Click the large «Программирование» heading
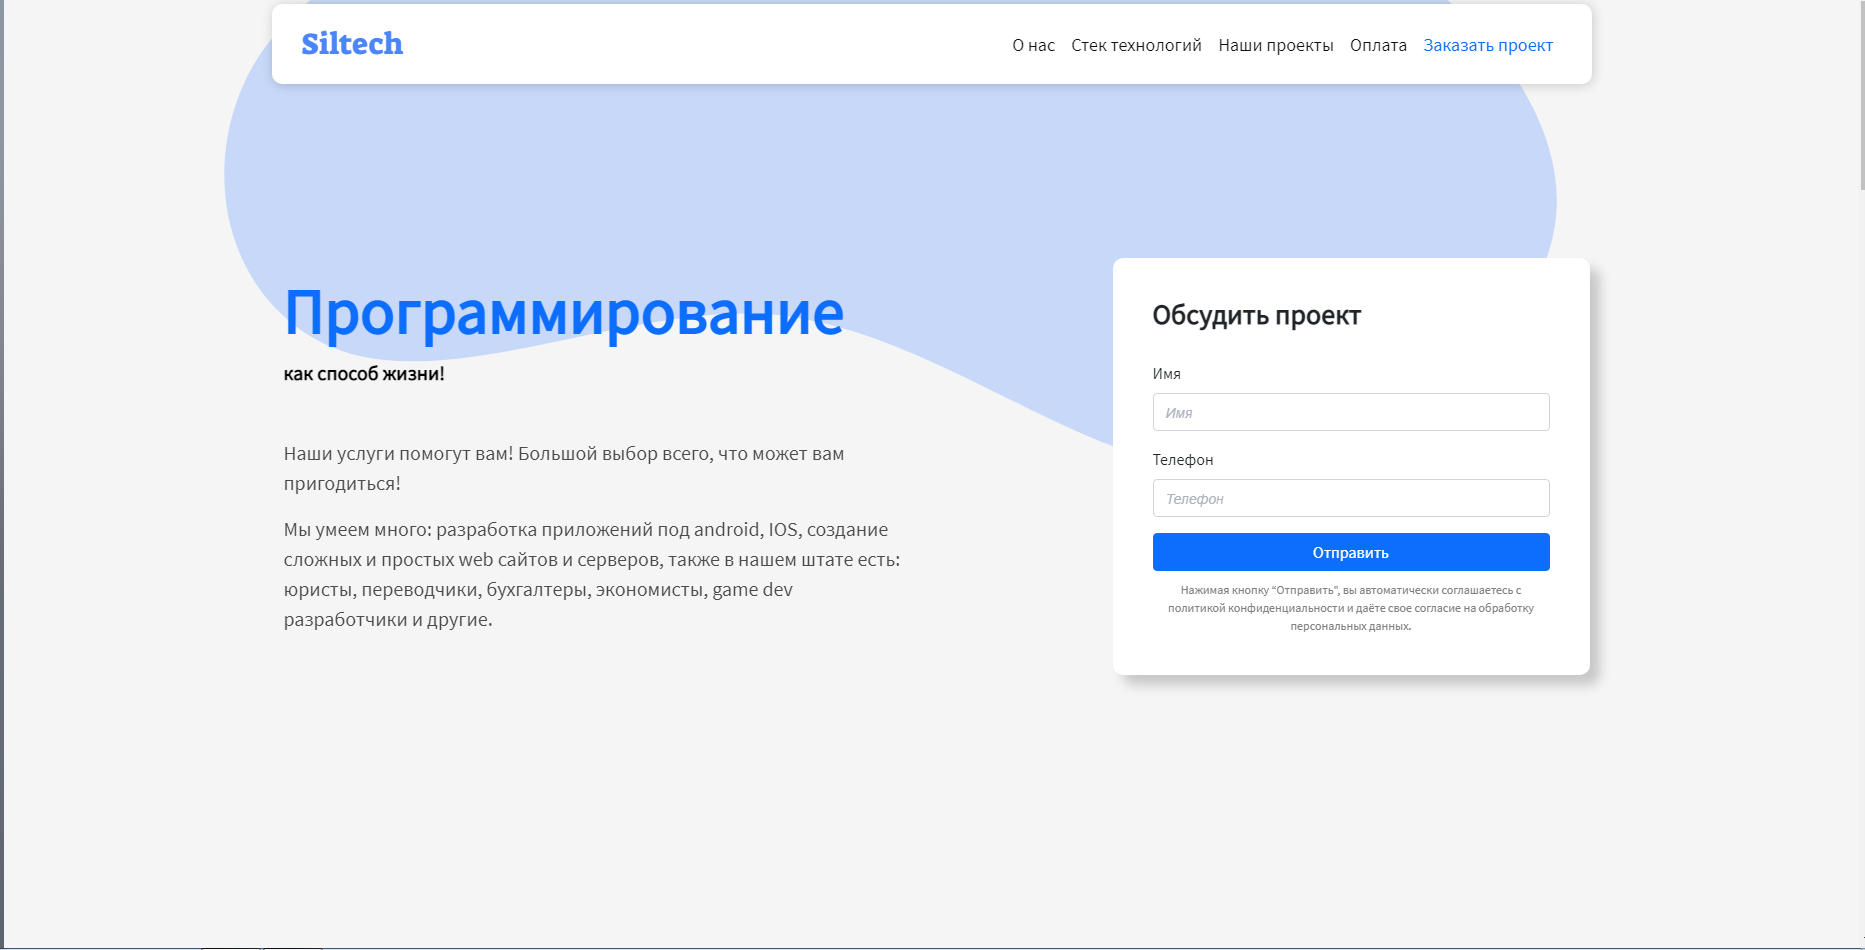Screen dimensions: 1865x950 pyautogui.click(x=563, y=313)
